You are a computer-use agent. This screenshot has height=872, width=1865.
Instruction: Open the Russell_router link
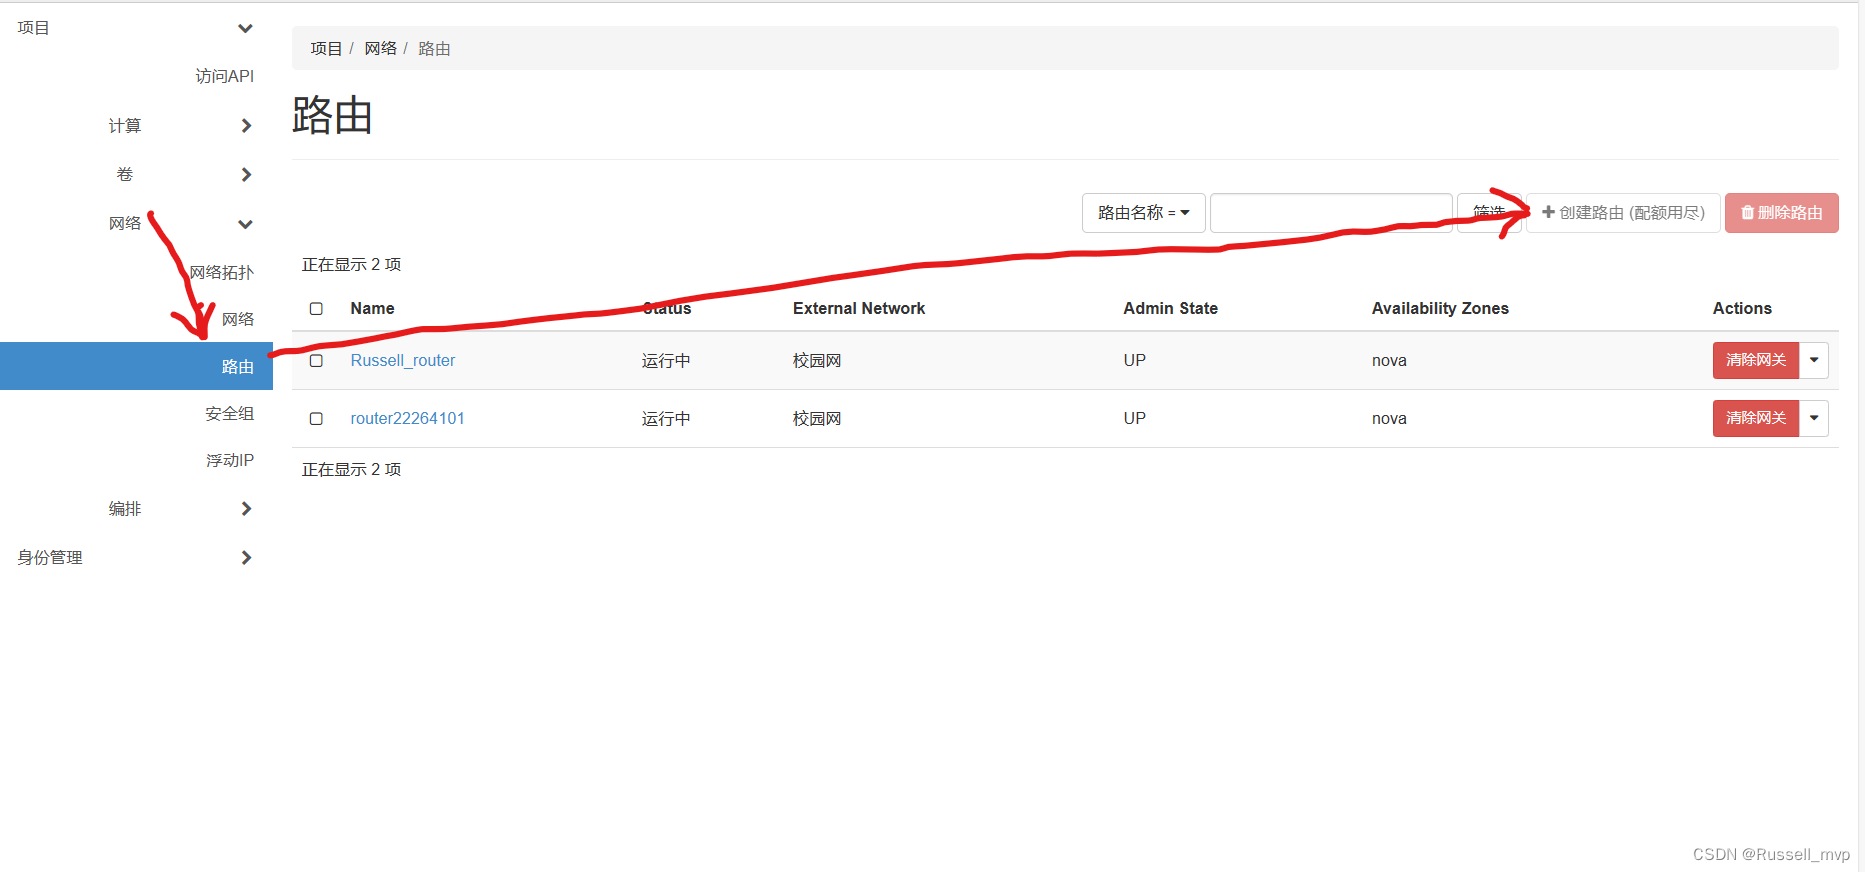point(403,360)
